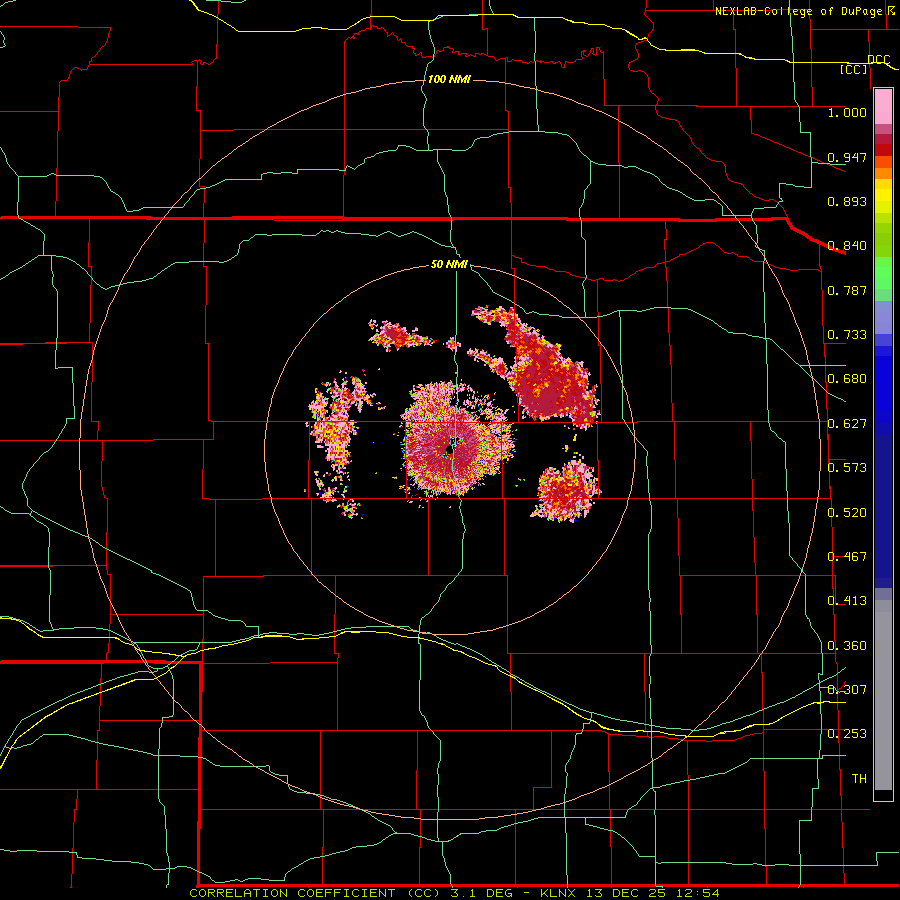This screenshot has width=900, height=900.
Task: Click the 0.253 scale value
Action: pyautogui.click(x=847, y=734)
